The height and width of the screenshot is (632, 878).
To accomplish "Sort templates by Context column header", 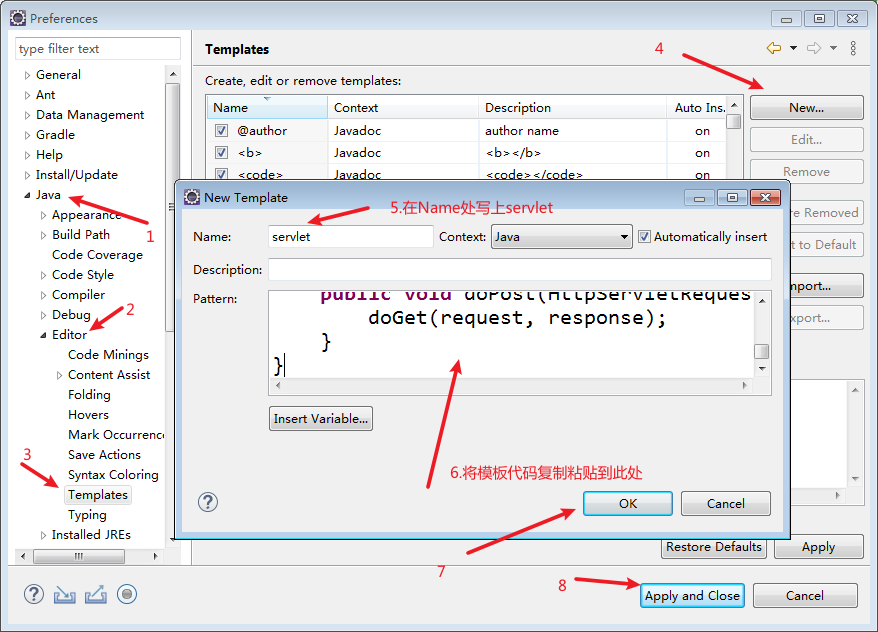I will pyautogui.click(x=403, y=107).
